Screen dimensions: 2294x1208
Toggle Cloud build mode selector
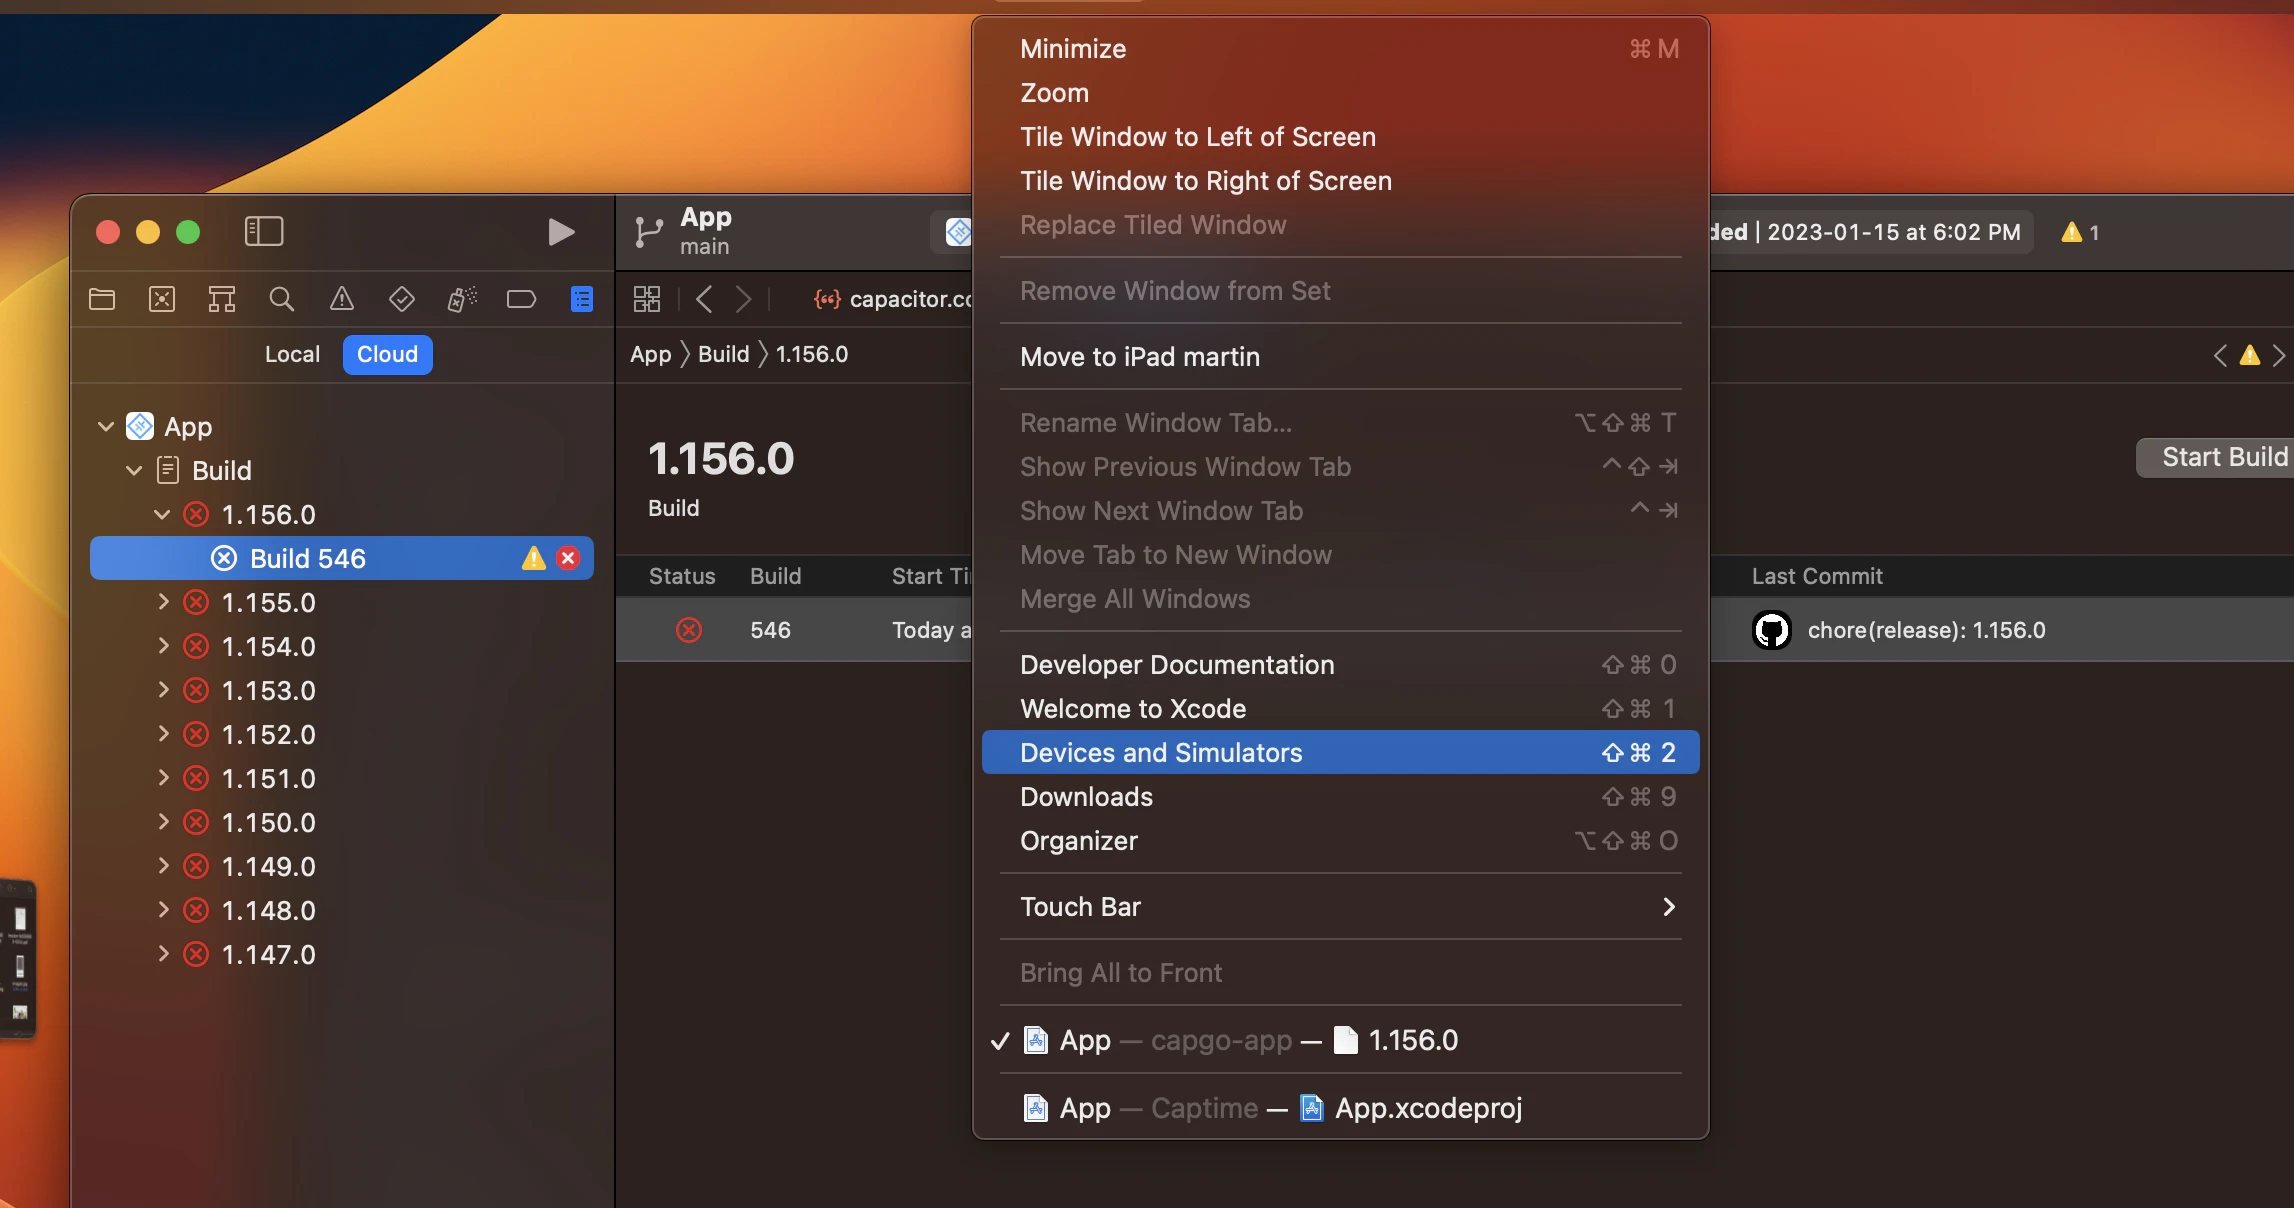[387, 354]
